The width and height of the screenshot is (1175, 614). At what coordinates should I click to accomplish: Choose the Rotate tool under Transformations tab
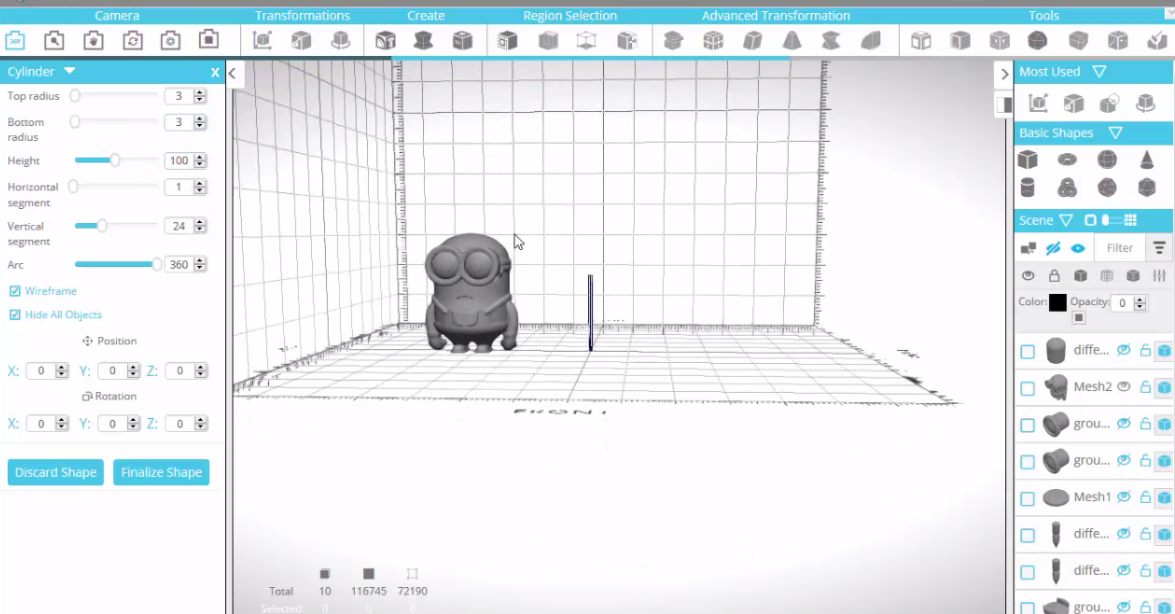[x=341, y=40]
